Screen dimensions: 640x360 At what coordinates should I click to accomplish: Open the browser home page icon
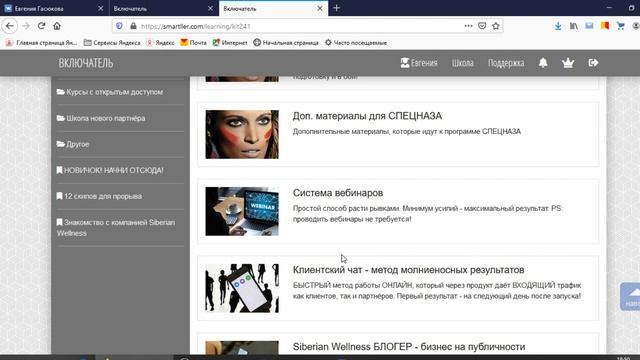(x=57, y=26)
